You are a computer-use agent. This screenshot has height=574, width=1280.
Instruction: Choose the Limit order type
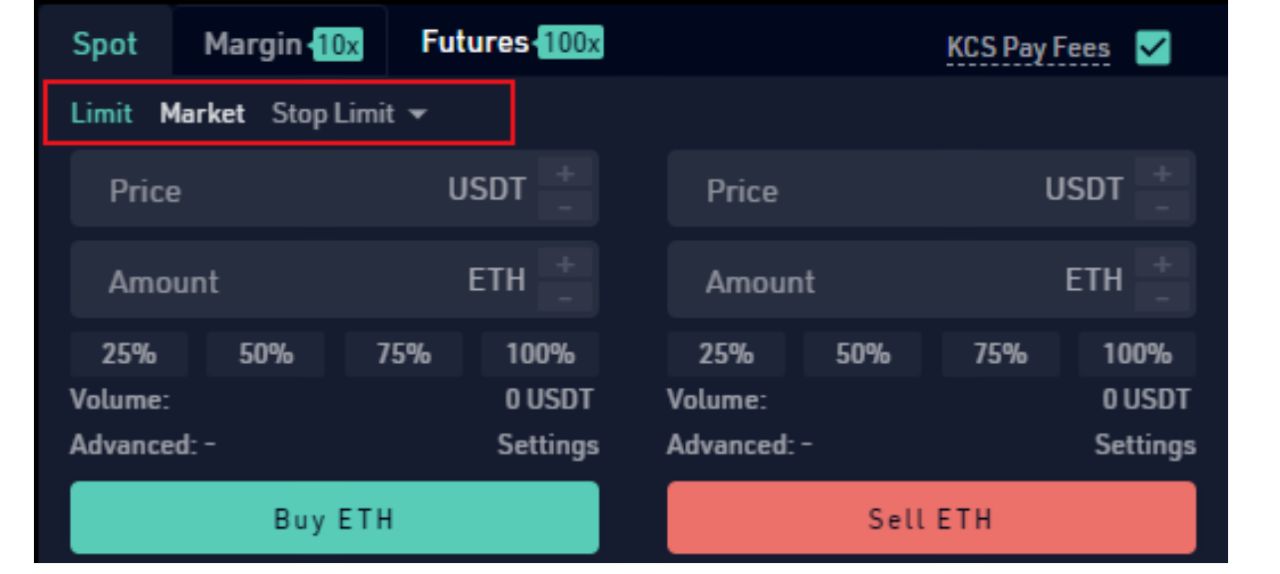(x=101, y=114)
